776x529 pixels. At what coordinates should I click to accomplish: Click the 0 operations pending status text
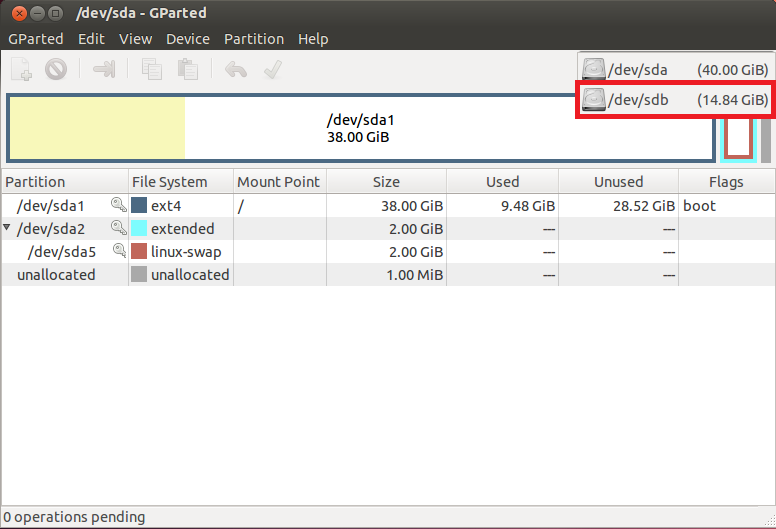pos(74,517)
